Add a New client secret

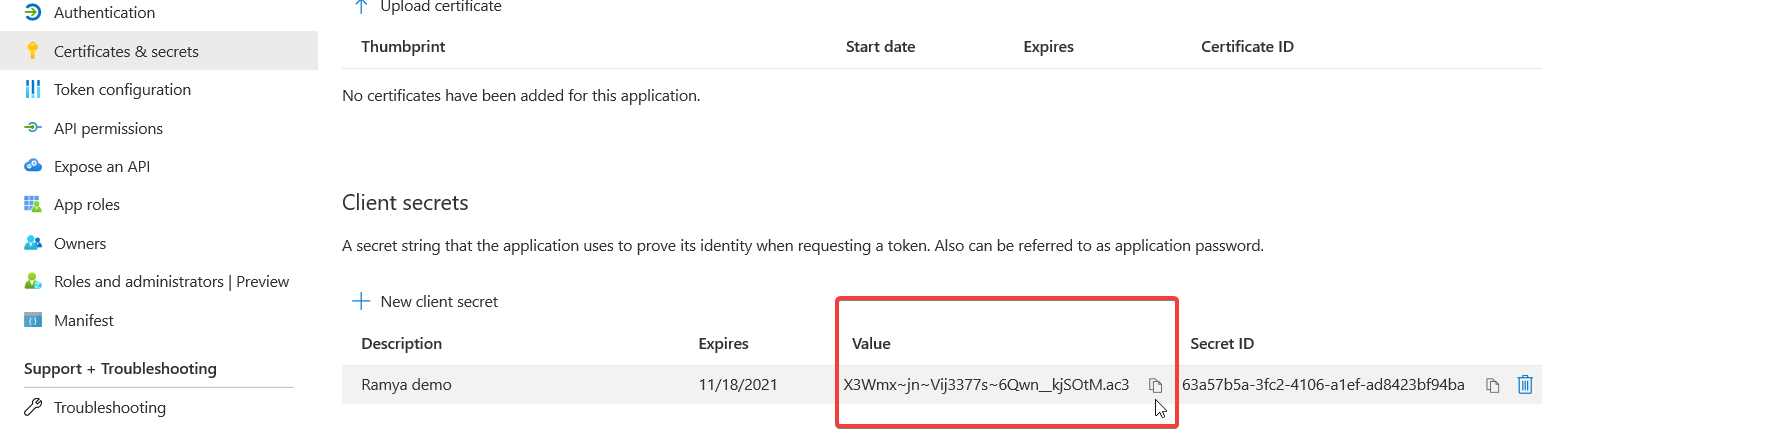(425, 301)
